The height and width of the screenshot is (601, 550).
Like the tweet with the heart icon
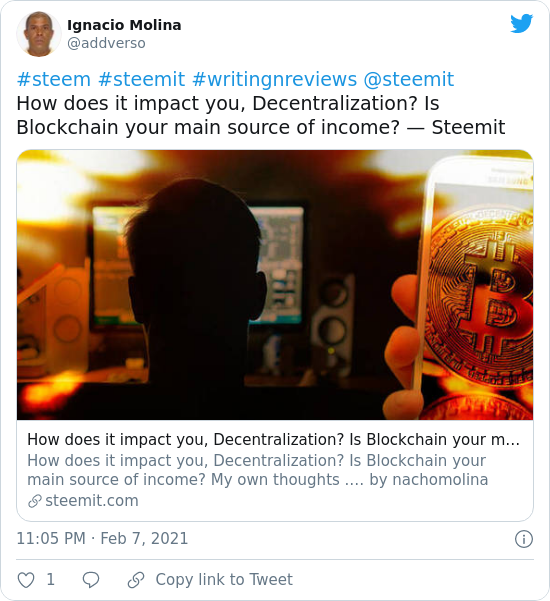pyautogui.click(x=26, y=580)
